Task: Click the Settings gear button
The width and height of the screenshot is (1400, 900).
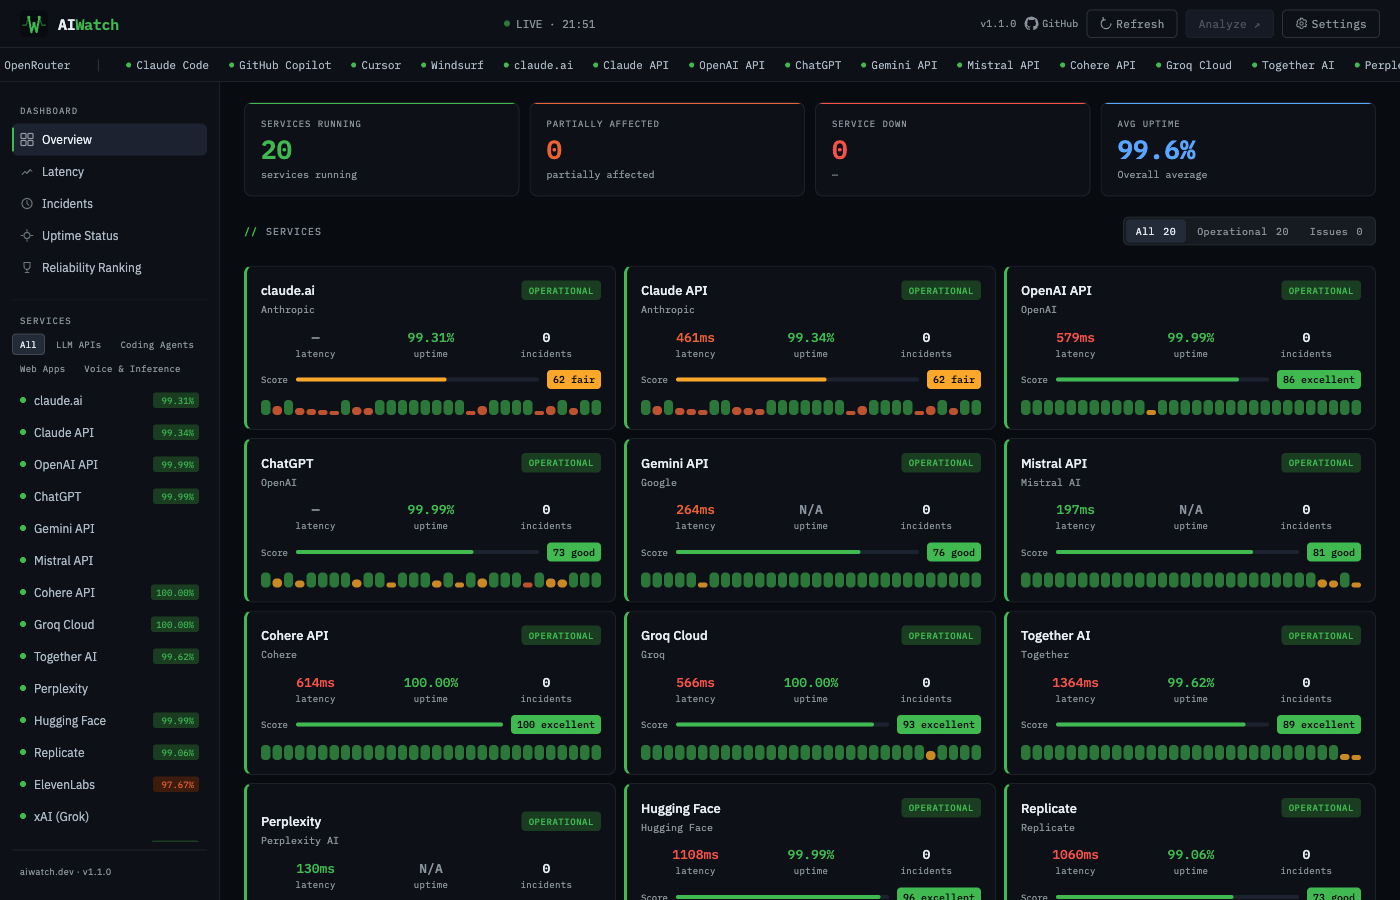Action: 1330,24
